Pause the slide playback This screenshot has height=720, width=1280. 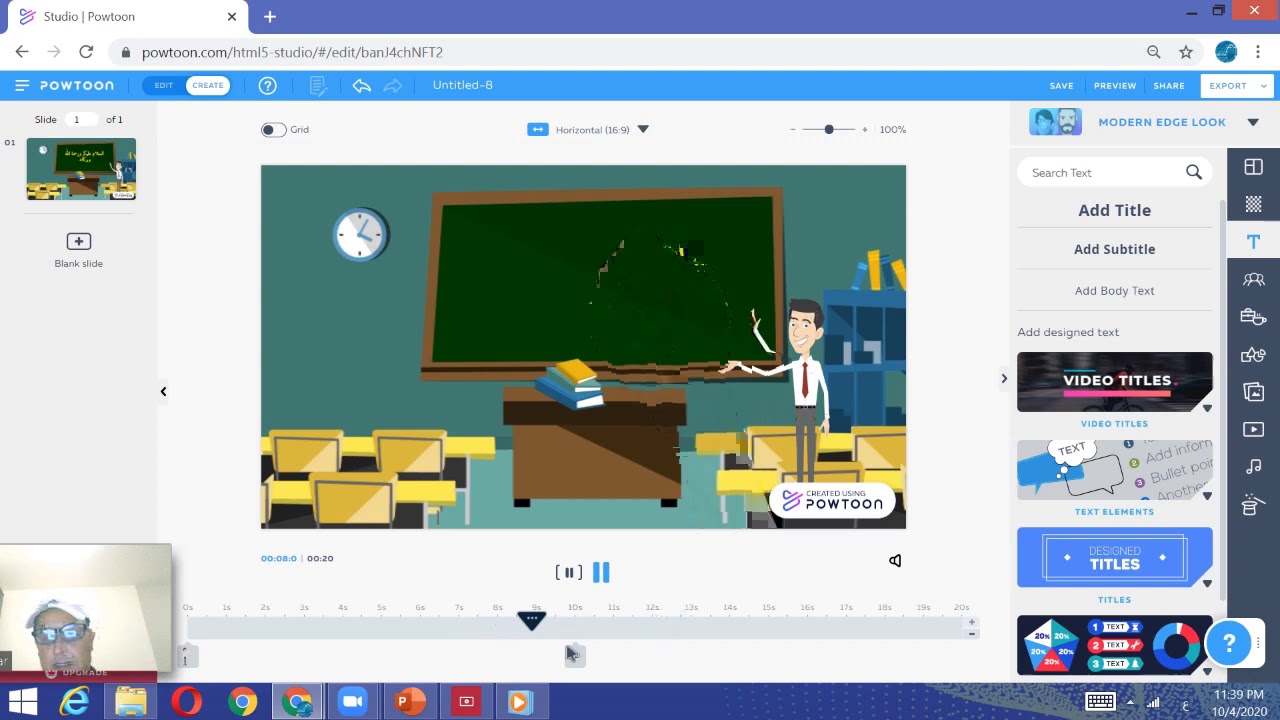[600, 572]
